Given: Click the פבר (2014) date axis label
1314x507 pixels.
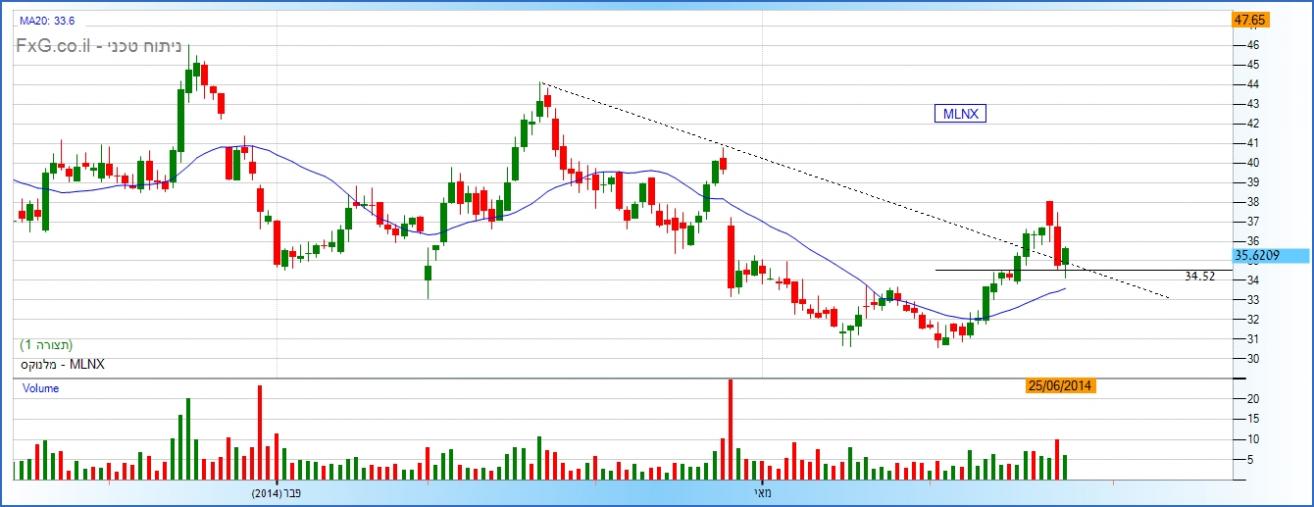Looking at the screenshot, I should pyautogui.click(x=276, y=493).
